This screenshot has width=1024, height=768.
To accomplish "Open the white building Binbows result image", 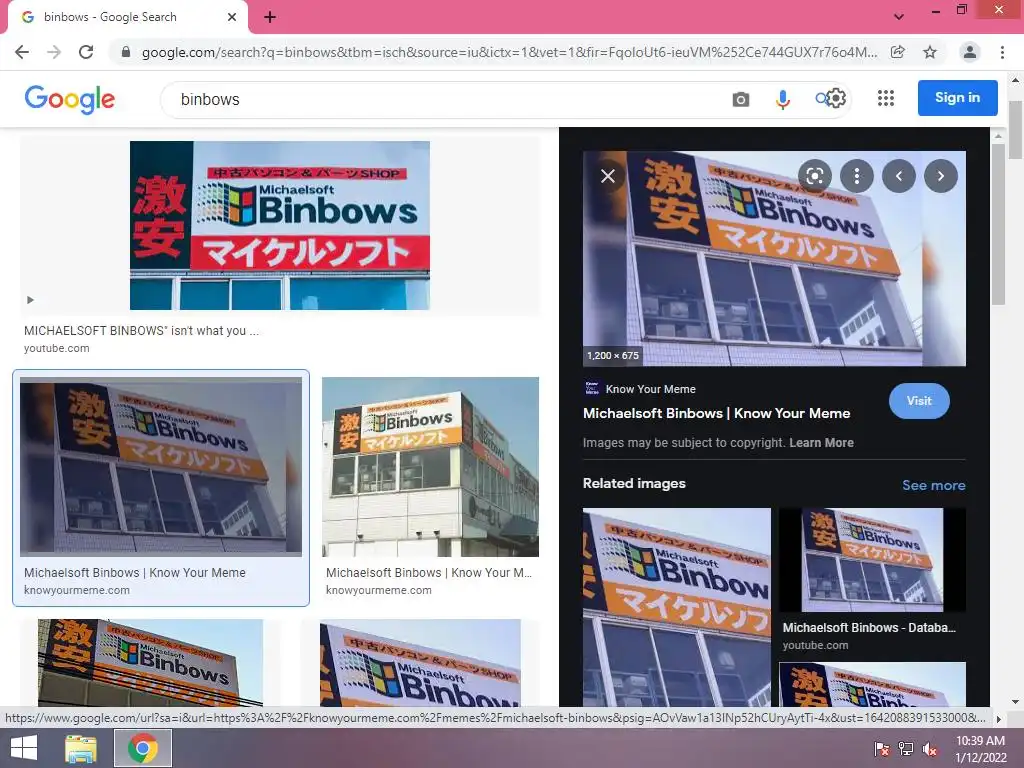I will tap(430, 466).
